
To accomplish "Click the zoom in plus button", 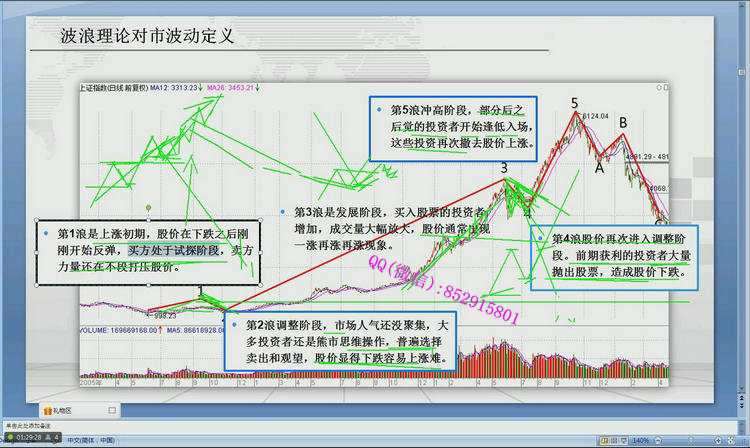I will click(718, 439).
